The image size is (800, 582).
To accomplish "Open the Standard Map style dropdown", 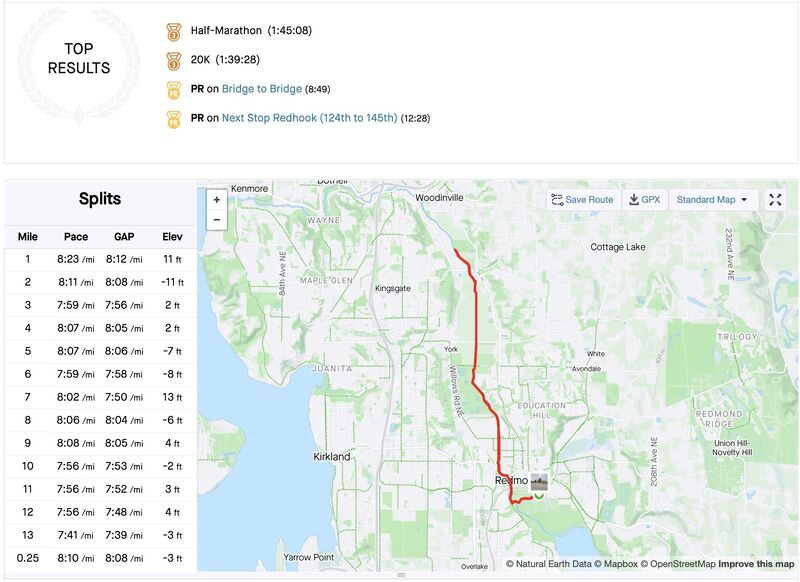I will [x=712, y=200].
